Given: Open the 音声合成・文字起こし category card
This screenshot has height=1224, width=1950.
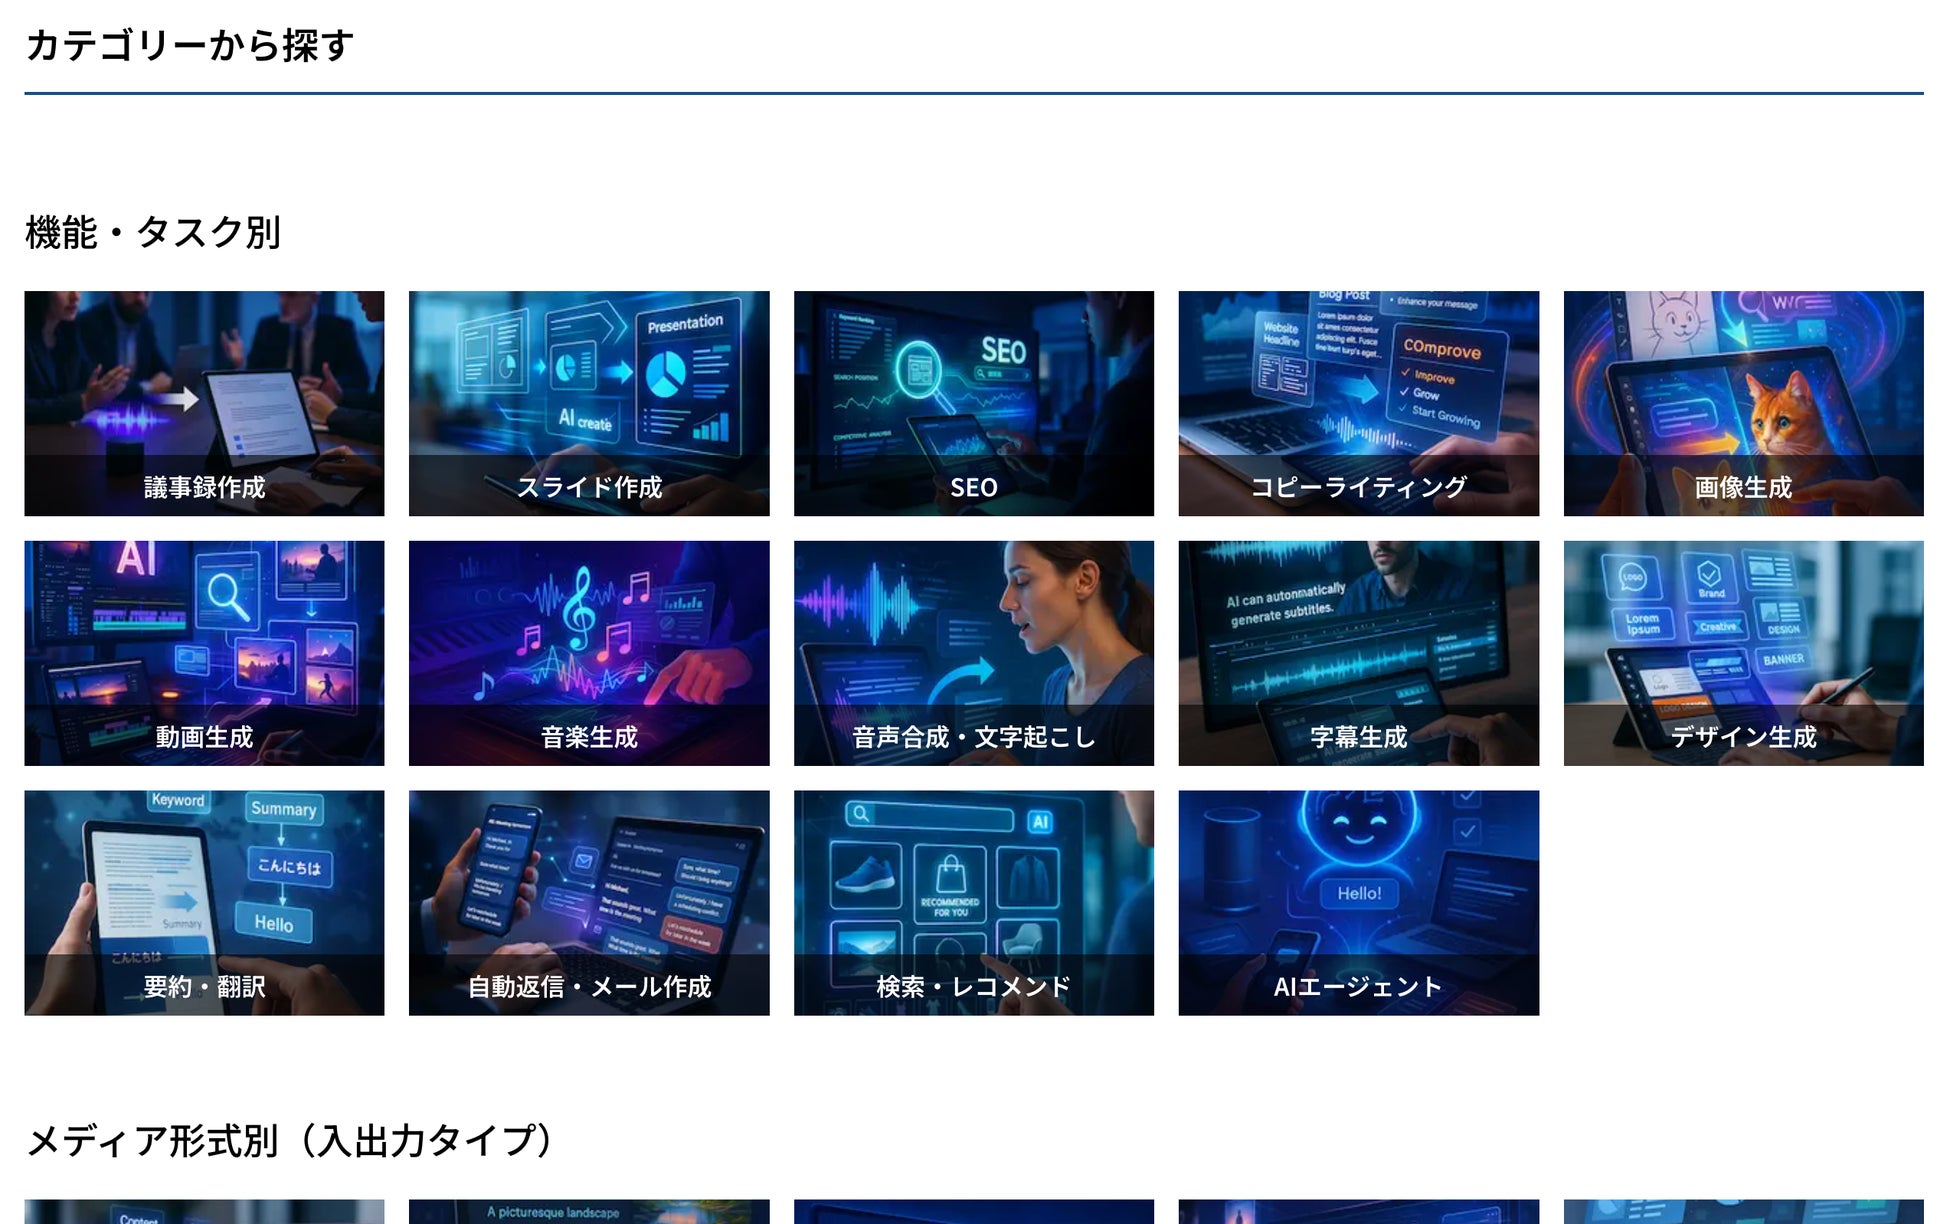Looking at the screenshot, I should click(x=973, y=640).
